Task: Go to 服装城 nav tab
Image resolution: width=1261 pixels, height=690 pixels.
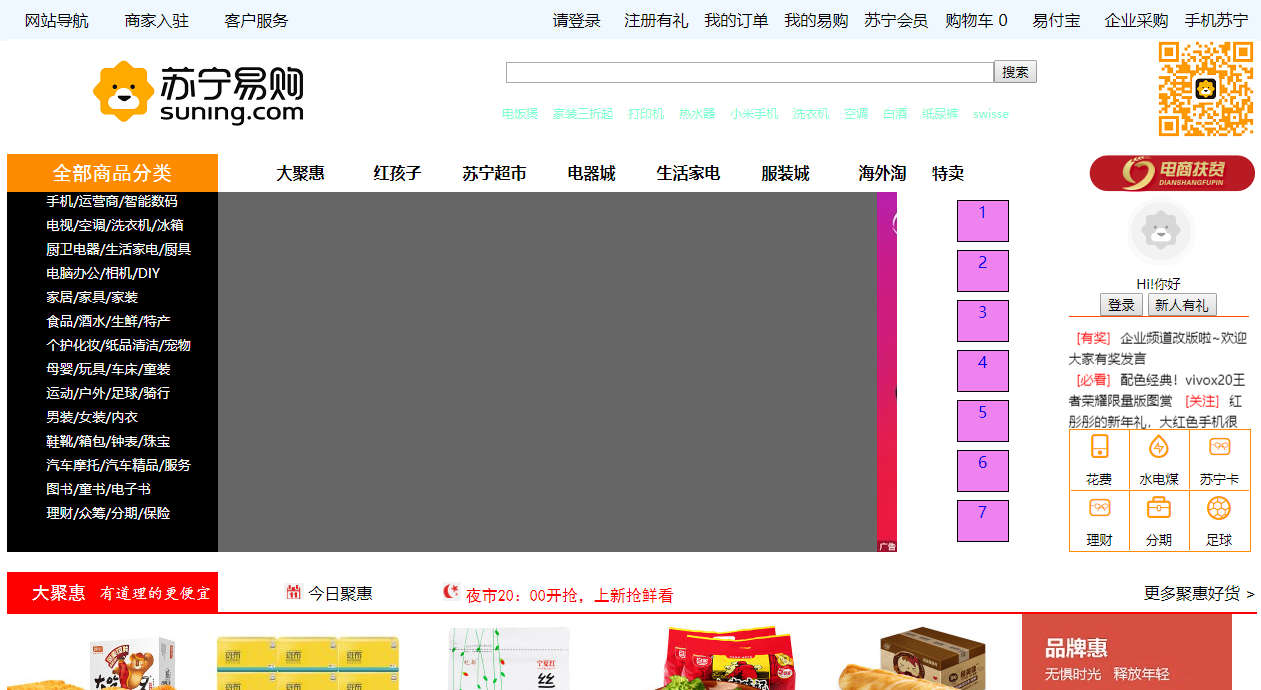Action: pyautogui.click(x=785, y=173)
